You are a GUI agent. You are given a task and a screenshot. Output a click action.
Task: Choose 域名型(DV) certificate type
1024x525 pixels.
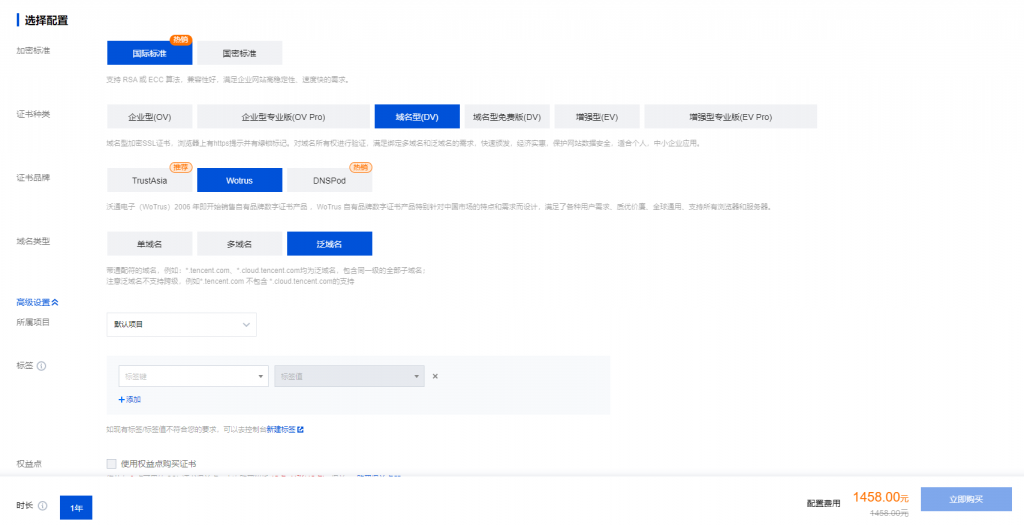[417, 117]
